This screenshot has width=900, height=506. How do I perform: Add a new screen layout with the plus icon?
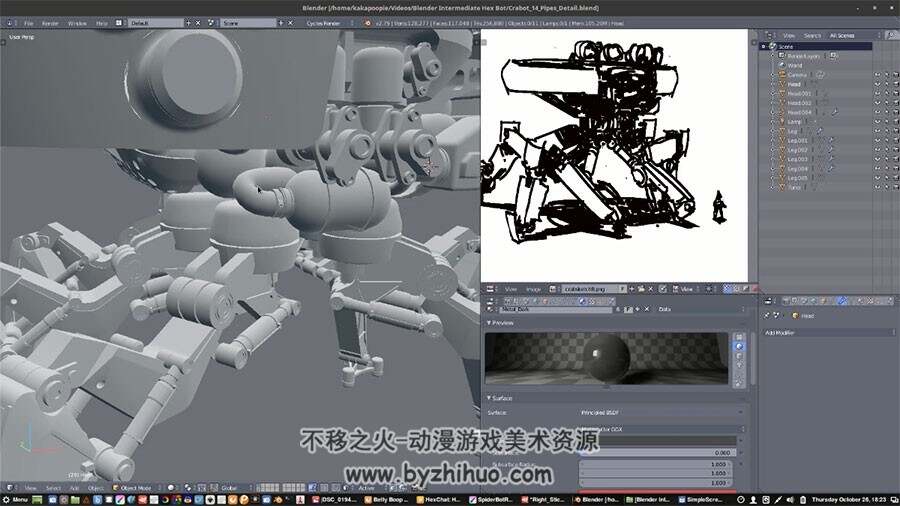pos(188,23)
